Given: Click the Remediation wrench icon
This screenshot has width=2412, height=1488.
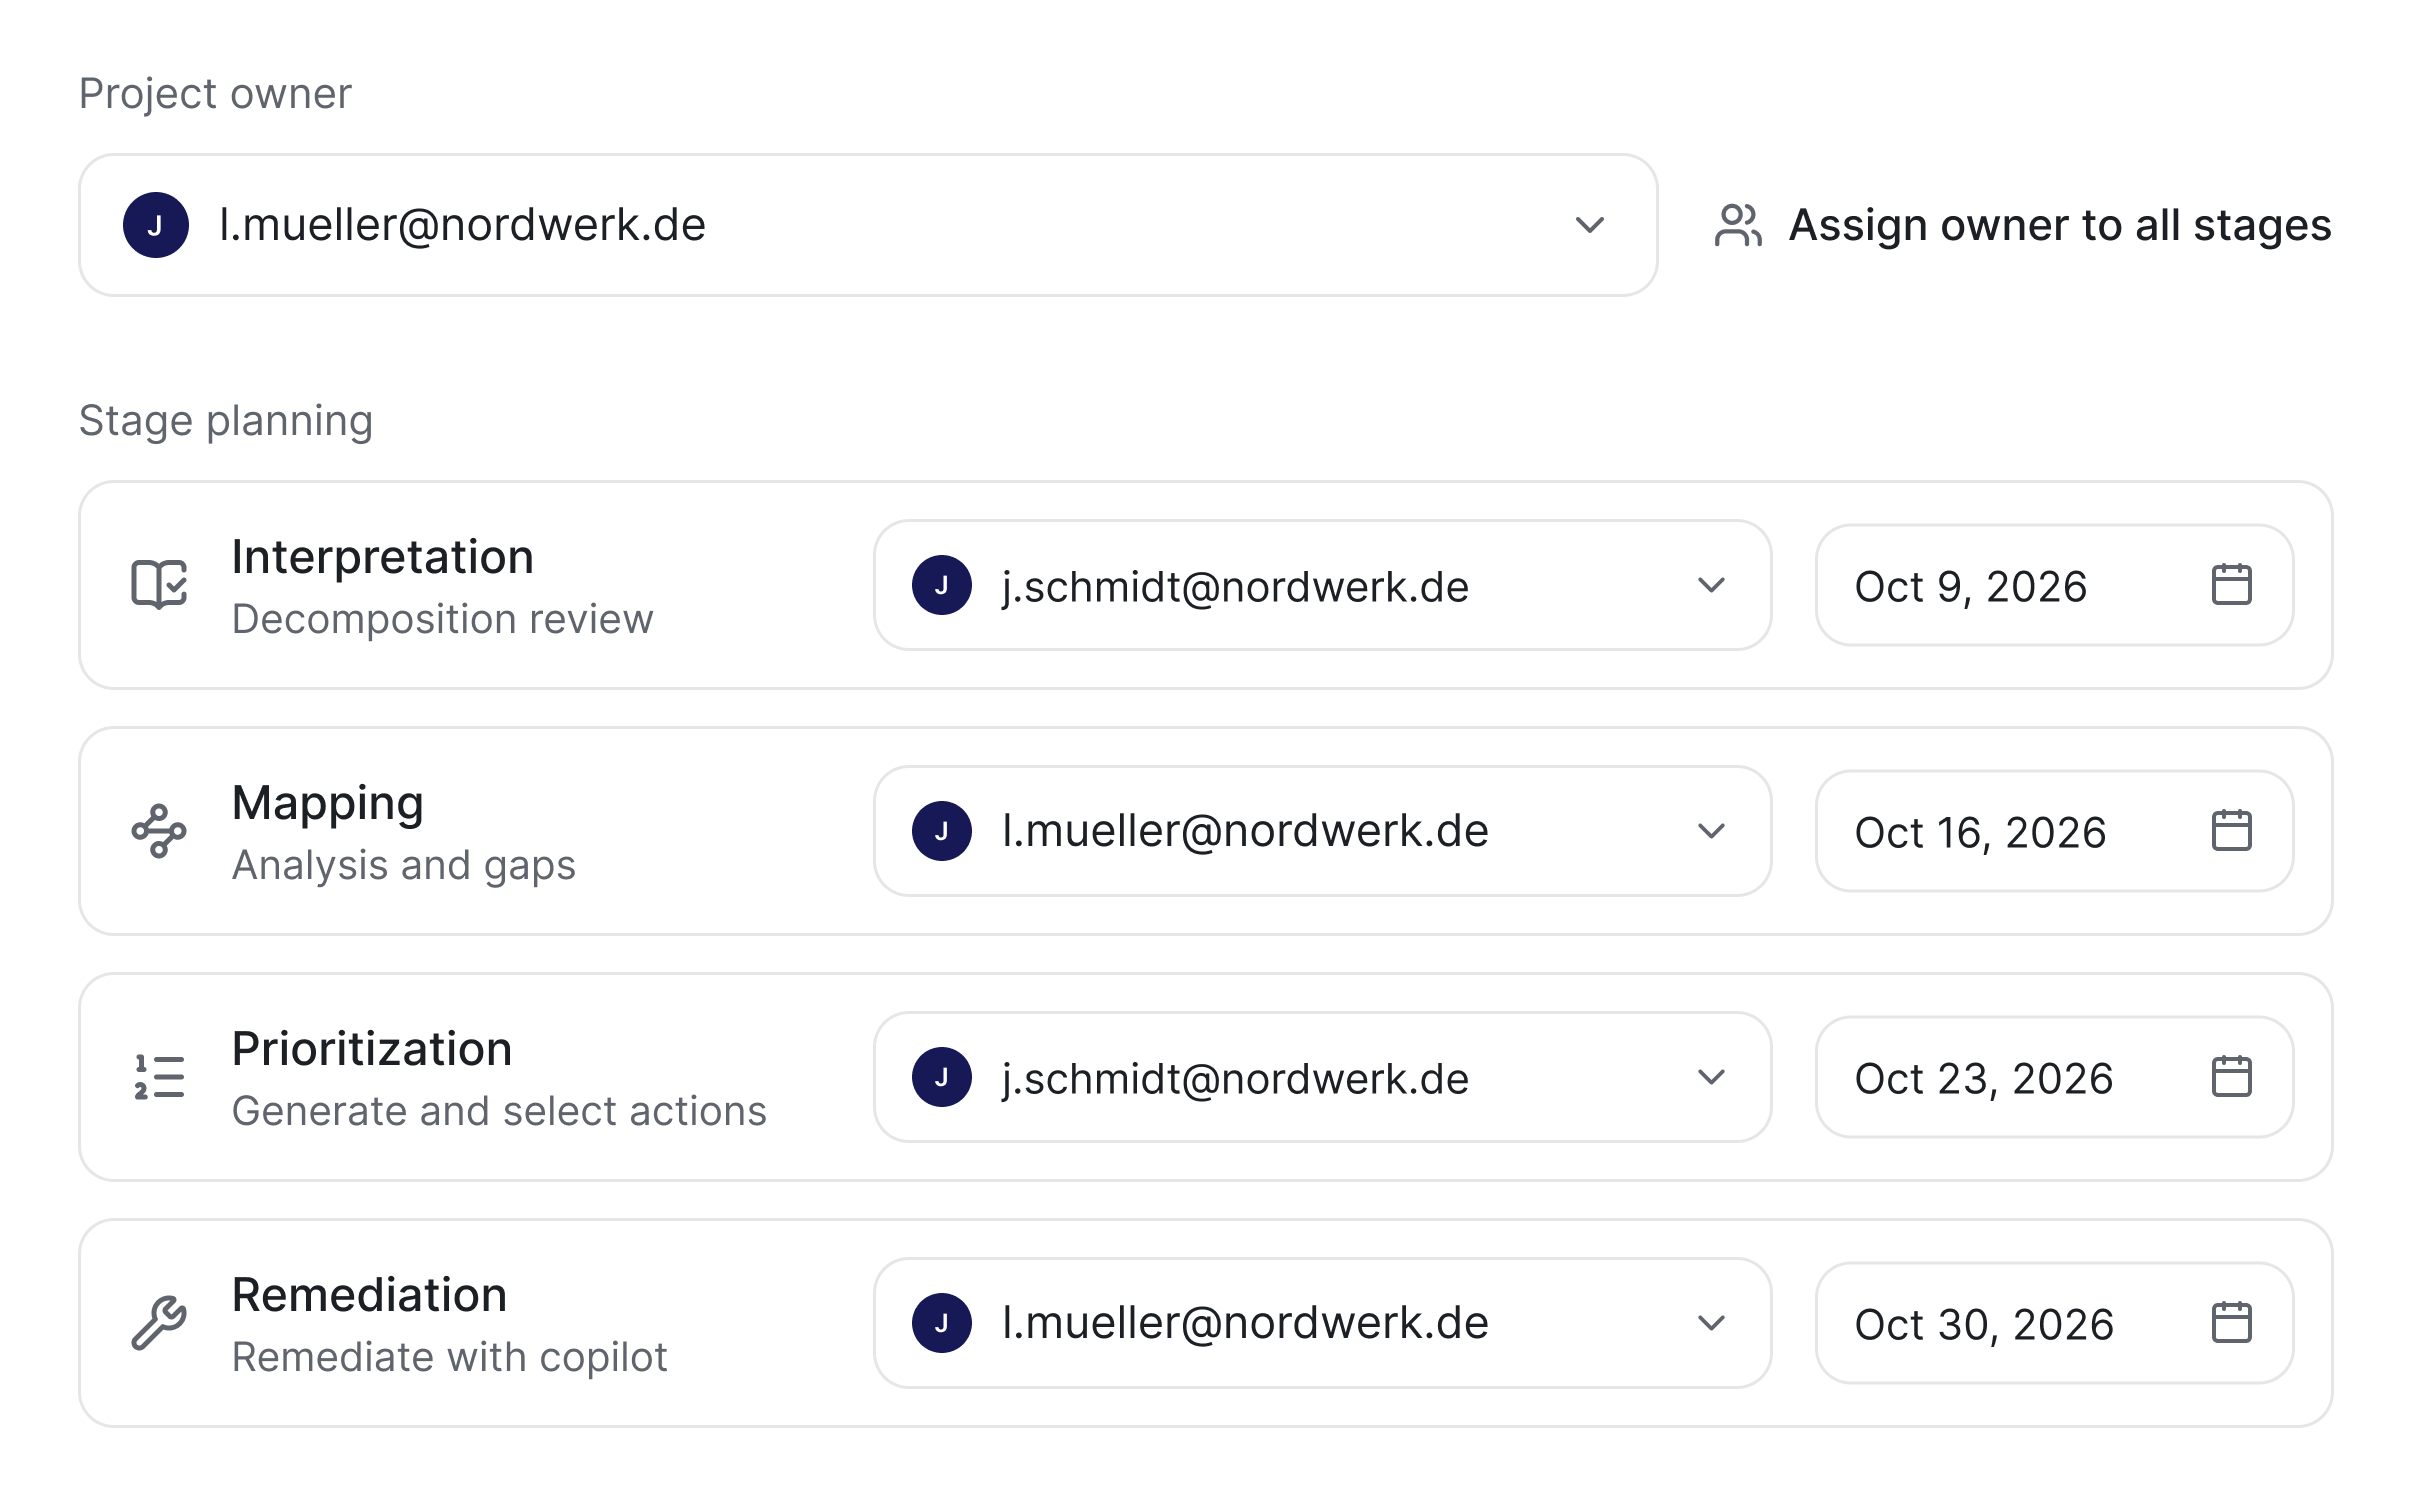Looking at the screenshot, I should coord(159,1323).
